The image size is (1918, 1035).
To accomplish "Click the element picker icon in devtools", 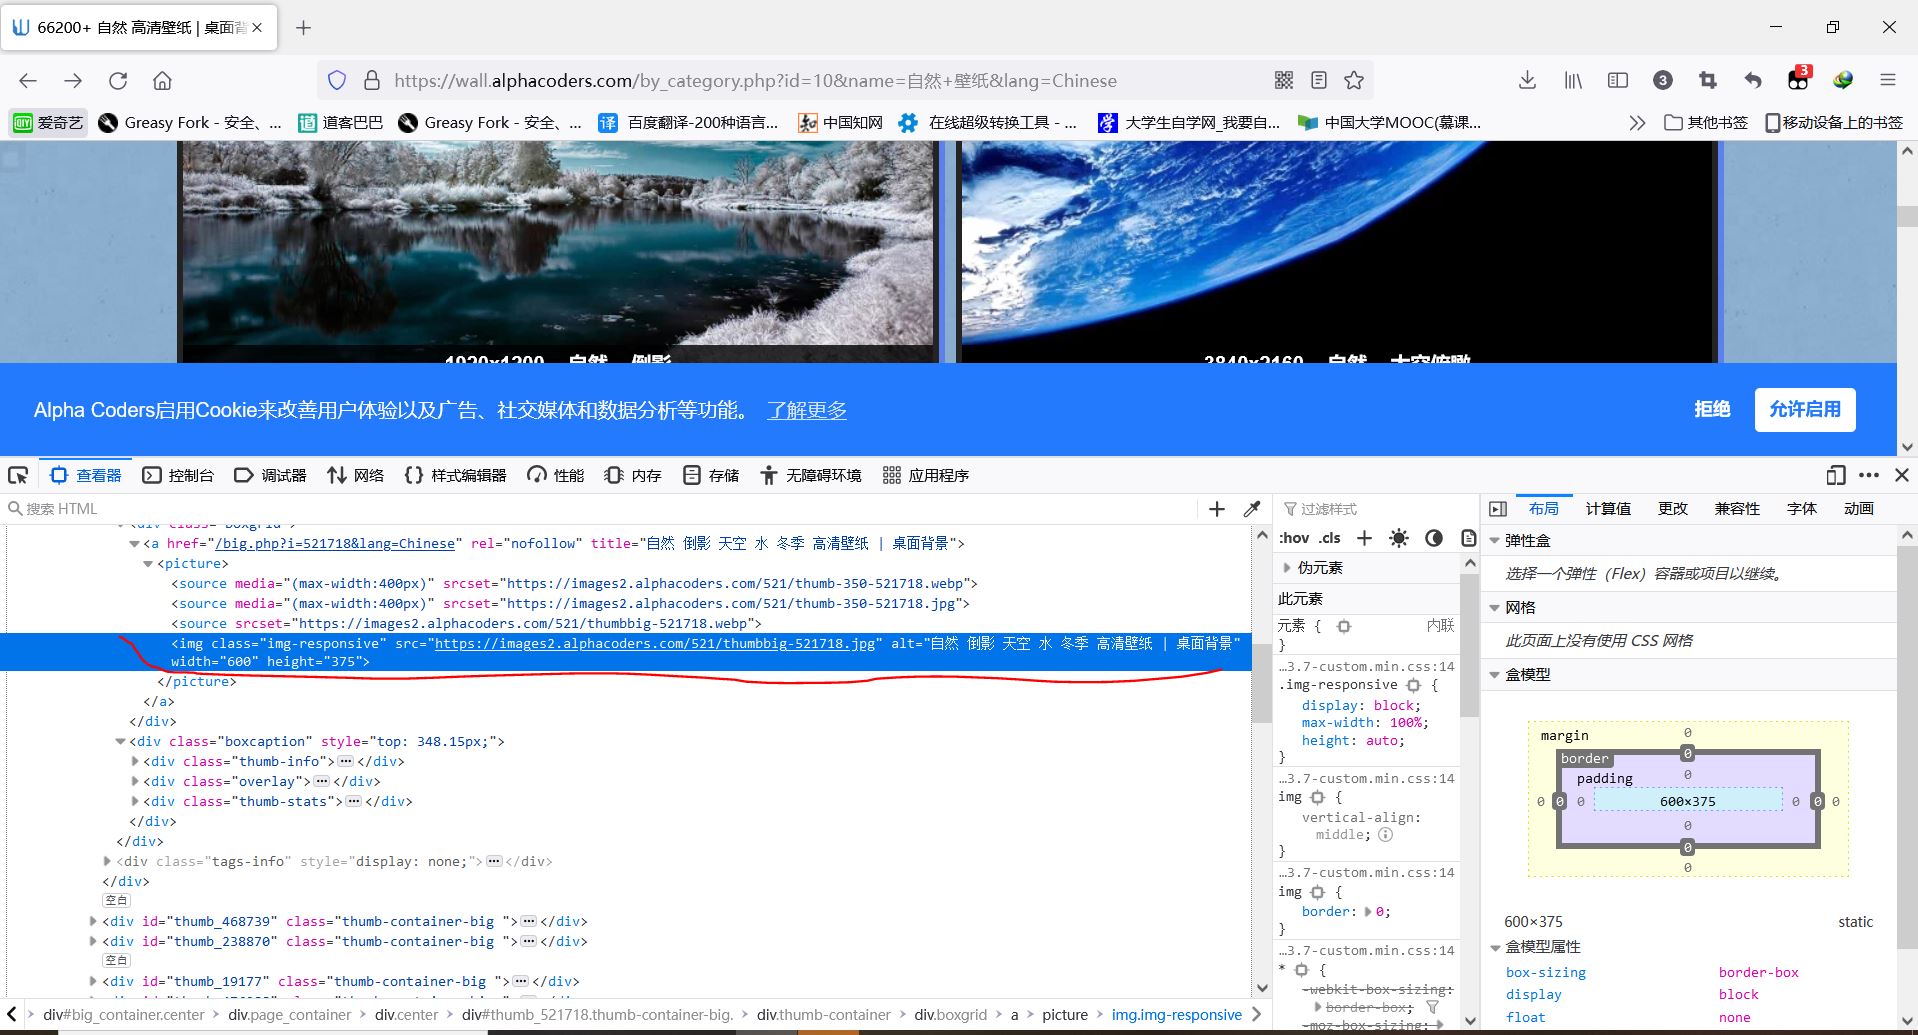I will point(18,475).
